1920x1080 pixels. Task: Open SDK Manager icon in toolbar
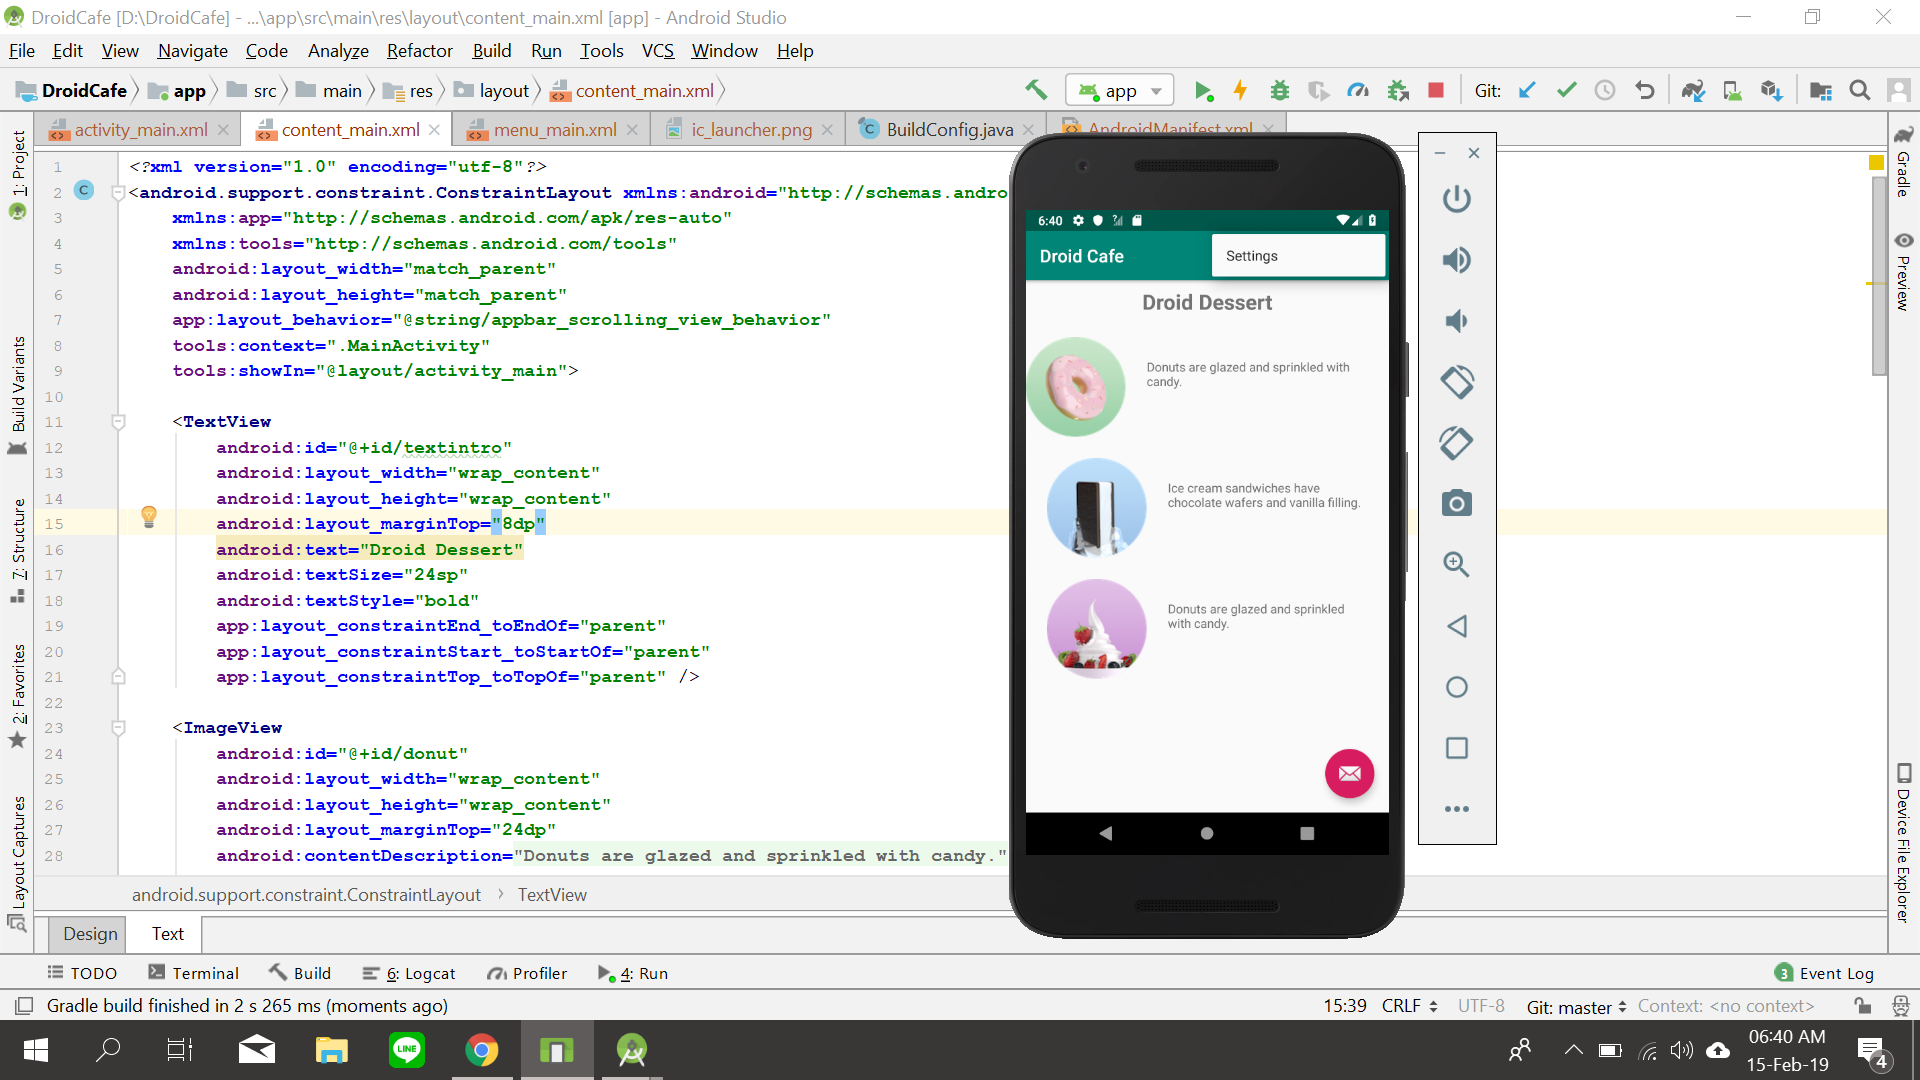[1772, 91]
